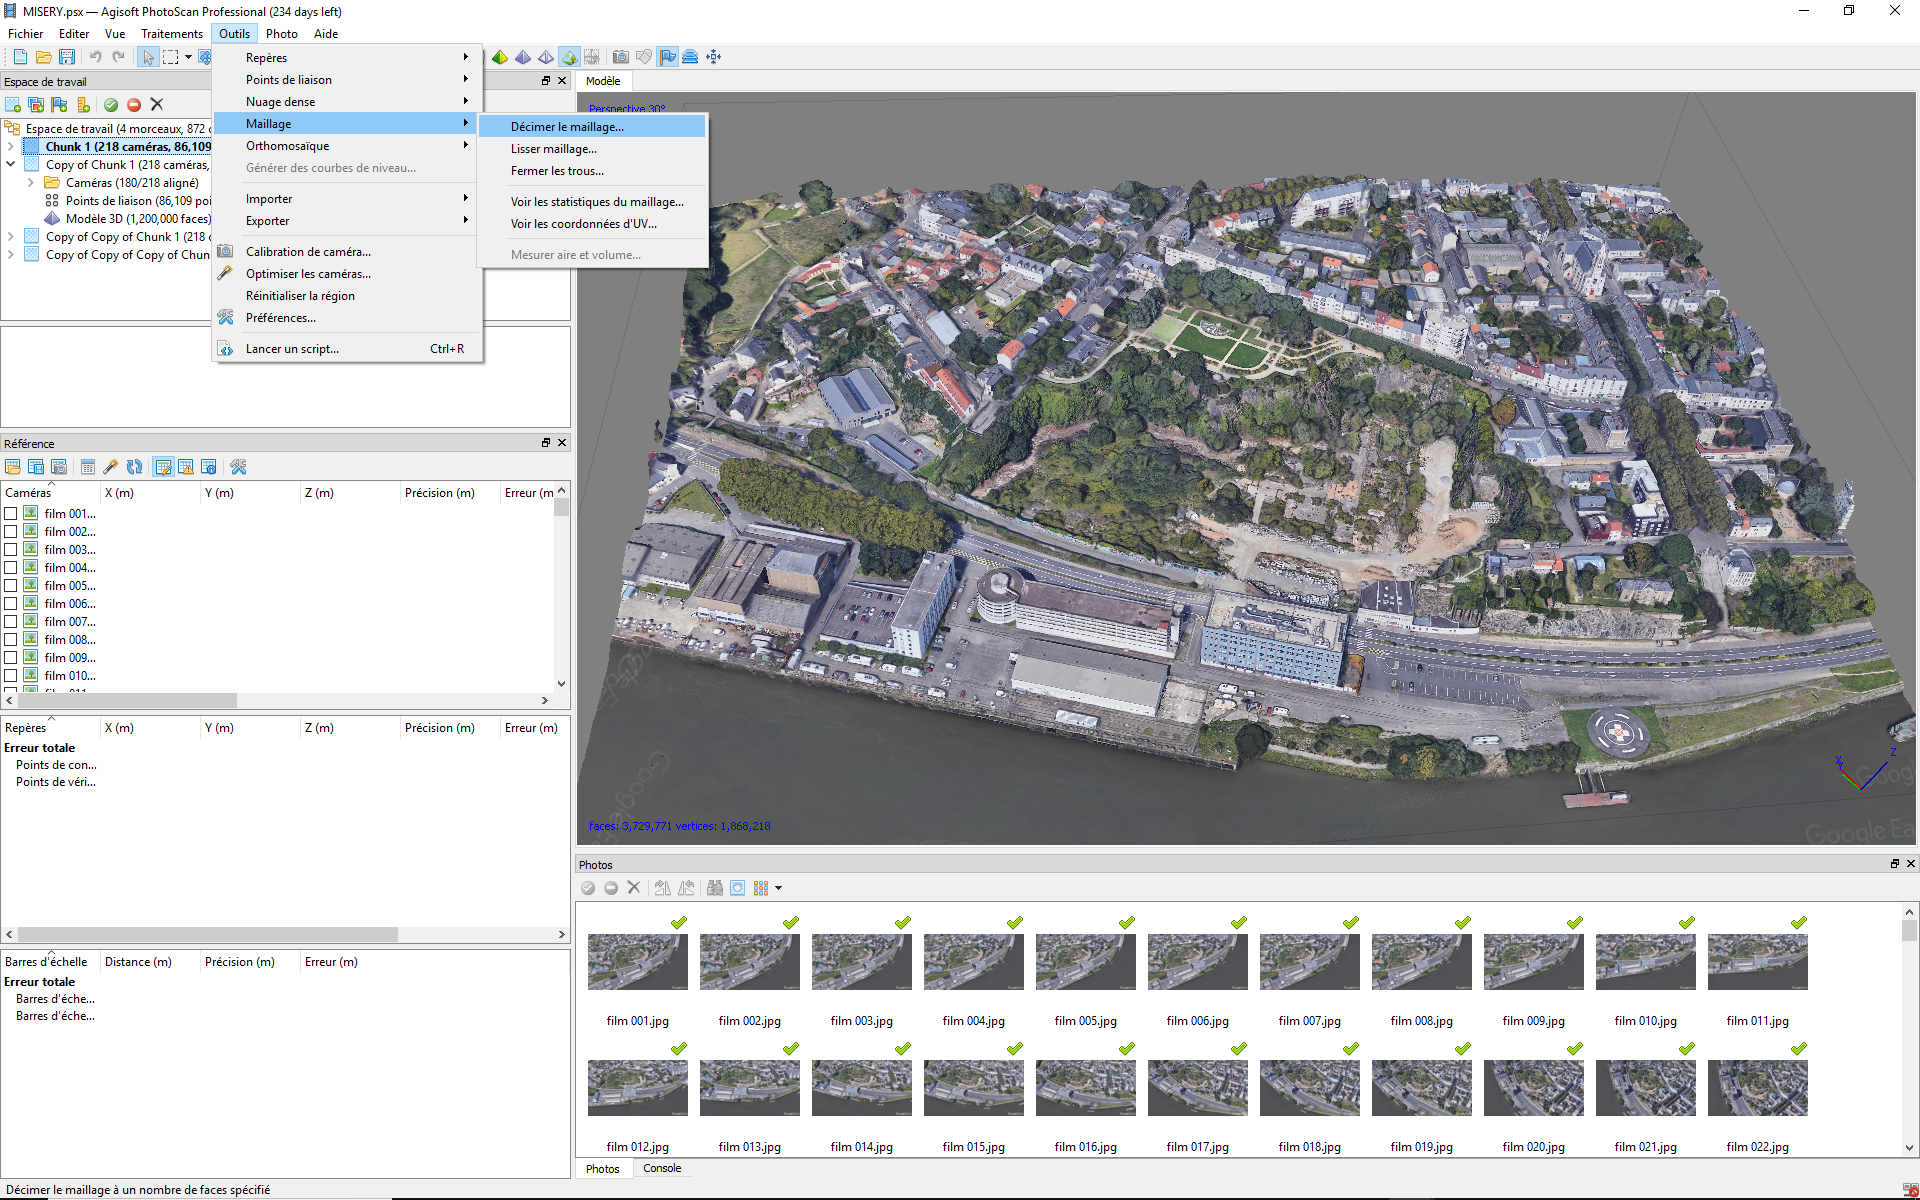The width and height of the screenshot is (1920, 1200).
Task: Expand the Chunk 1 tree node
Action: click(11, 147)
